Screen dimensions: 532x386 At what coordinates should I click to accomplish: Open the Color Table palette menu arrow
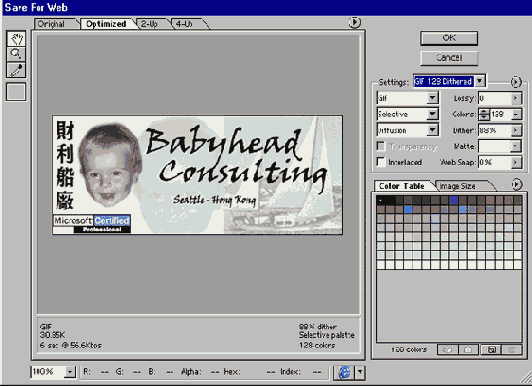516,184
